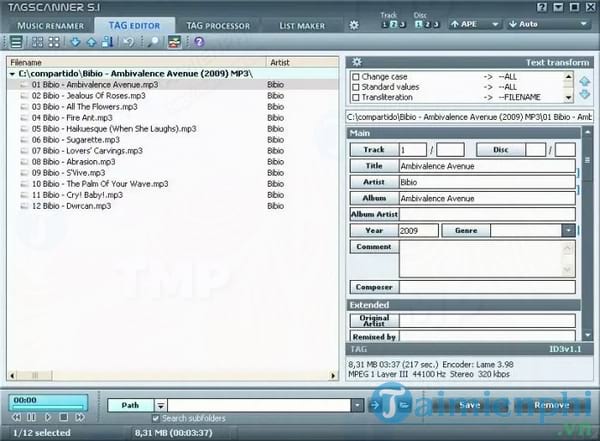Open the path history dropdown arrow
This screenshot has height=441, width=600.
(x=357, y=405)
